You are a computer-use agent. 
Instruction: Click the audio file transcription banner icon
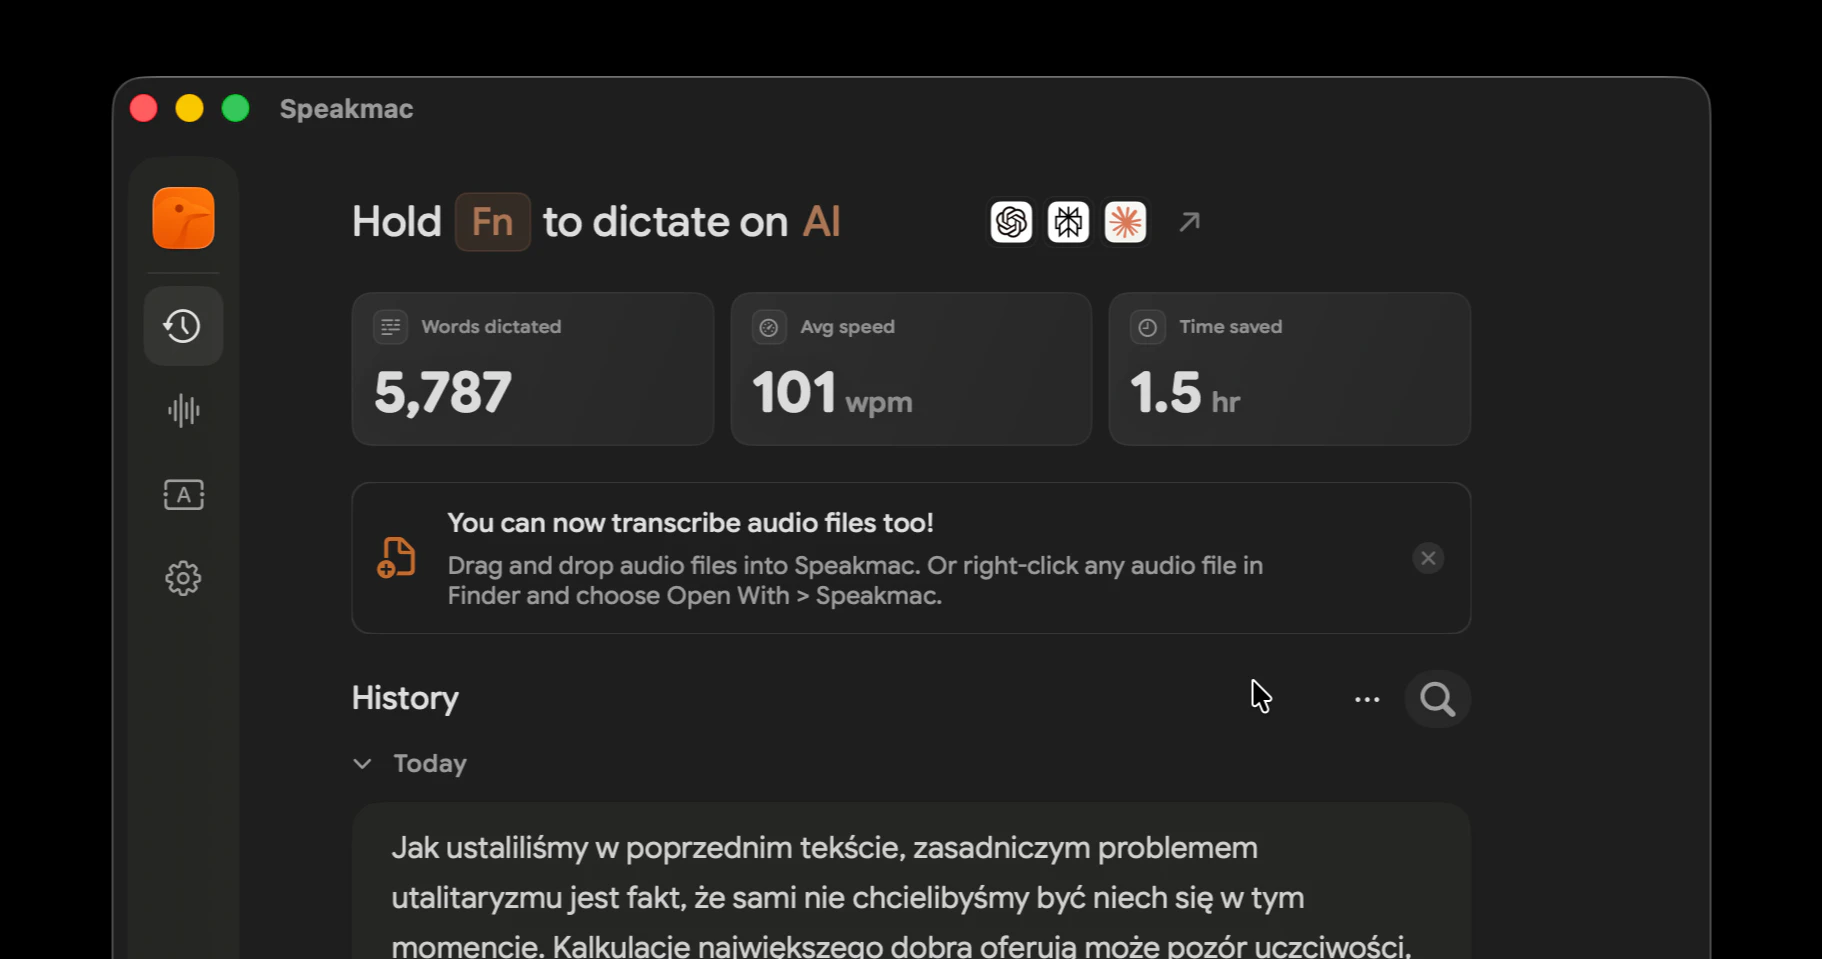pyautogui.click(x=397, y=558)
